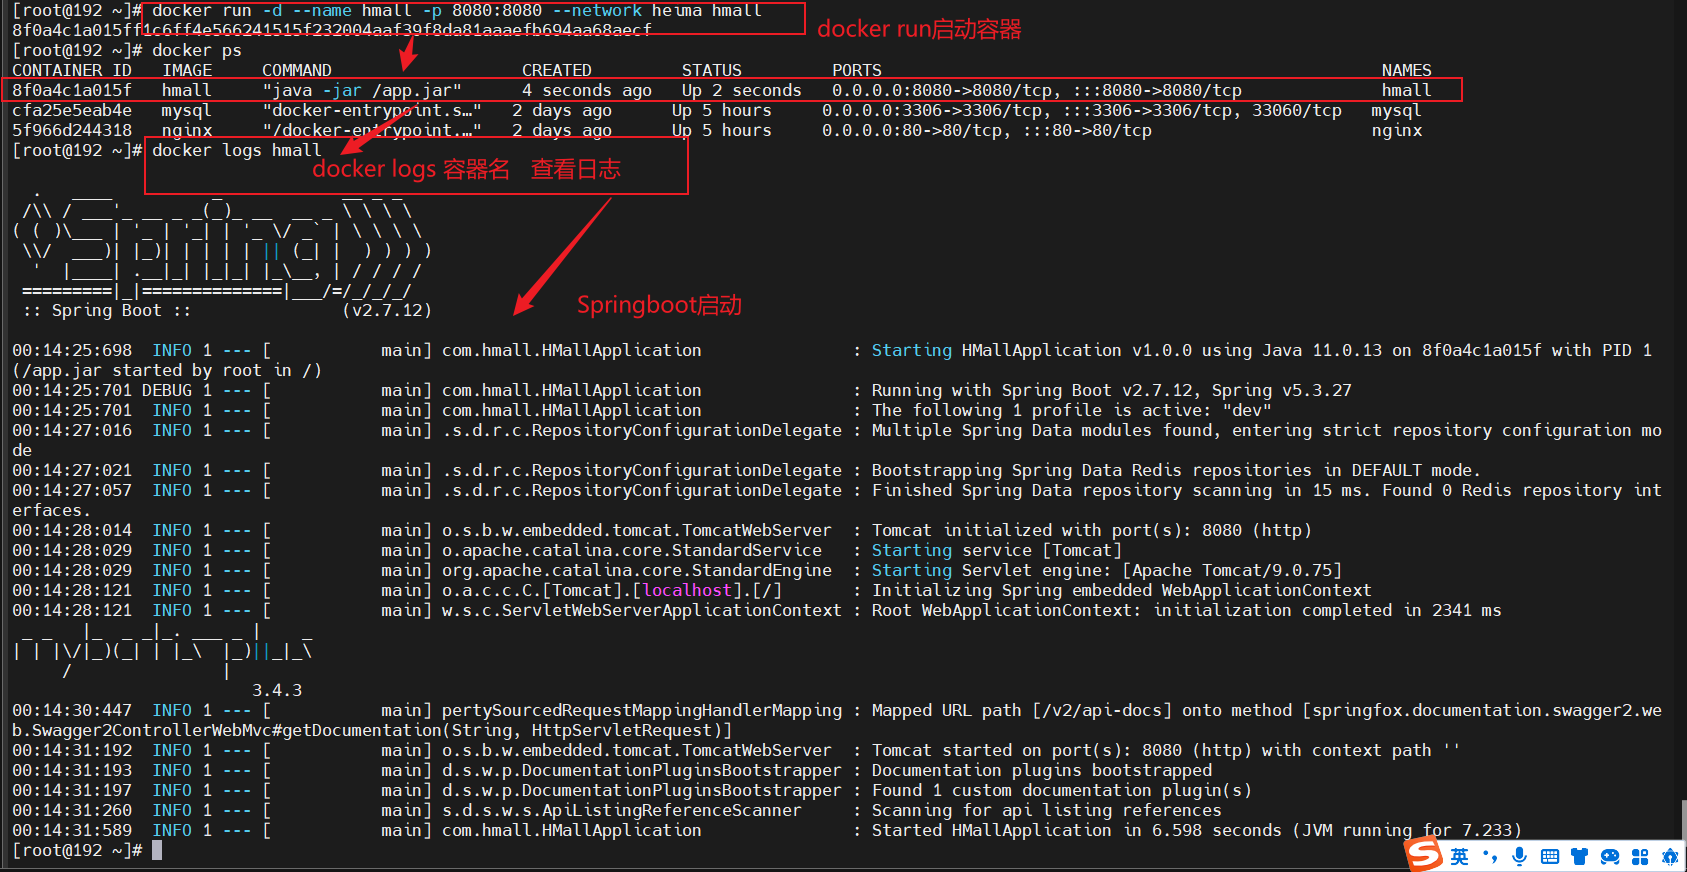Click 'Root WebApplicationContext: initialization completed' message
This screenshot has width=1687, height=872.
coord(1187,610)
